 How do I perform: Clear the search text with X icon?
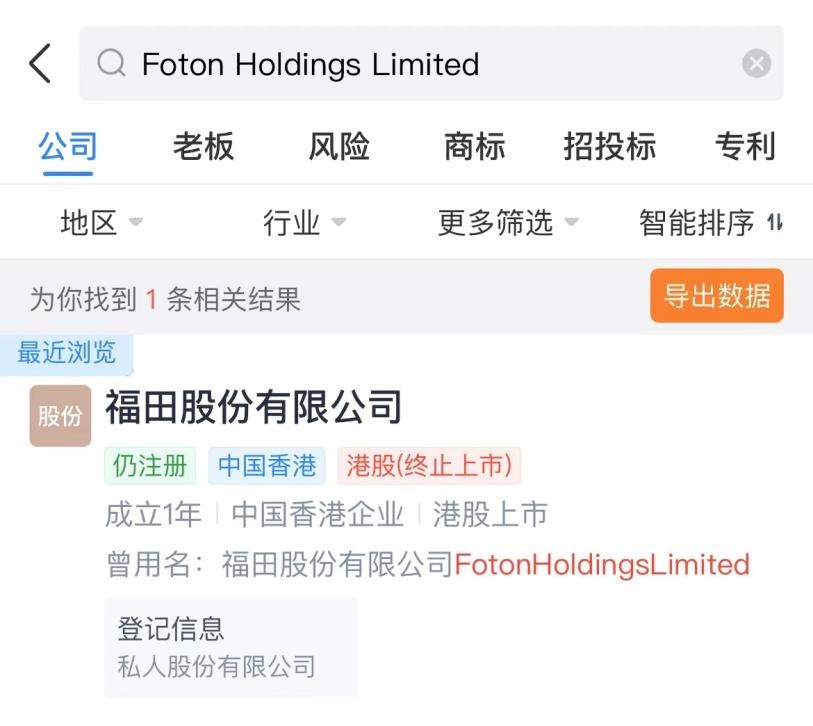point(756,64)
